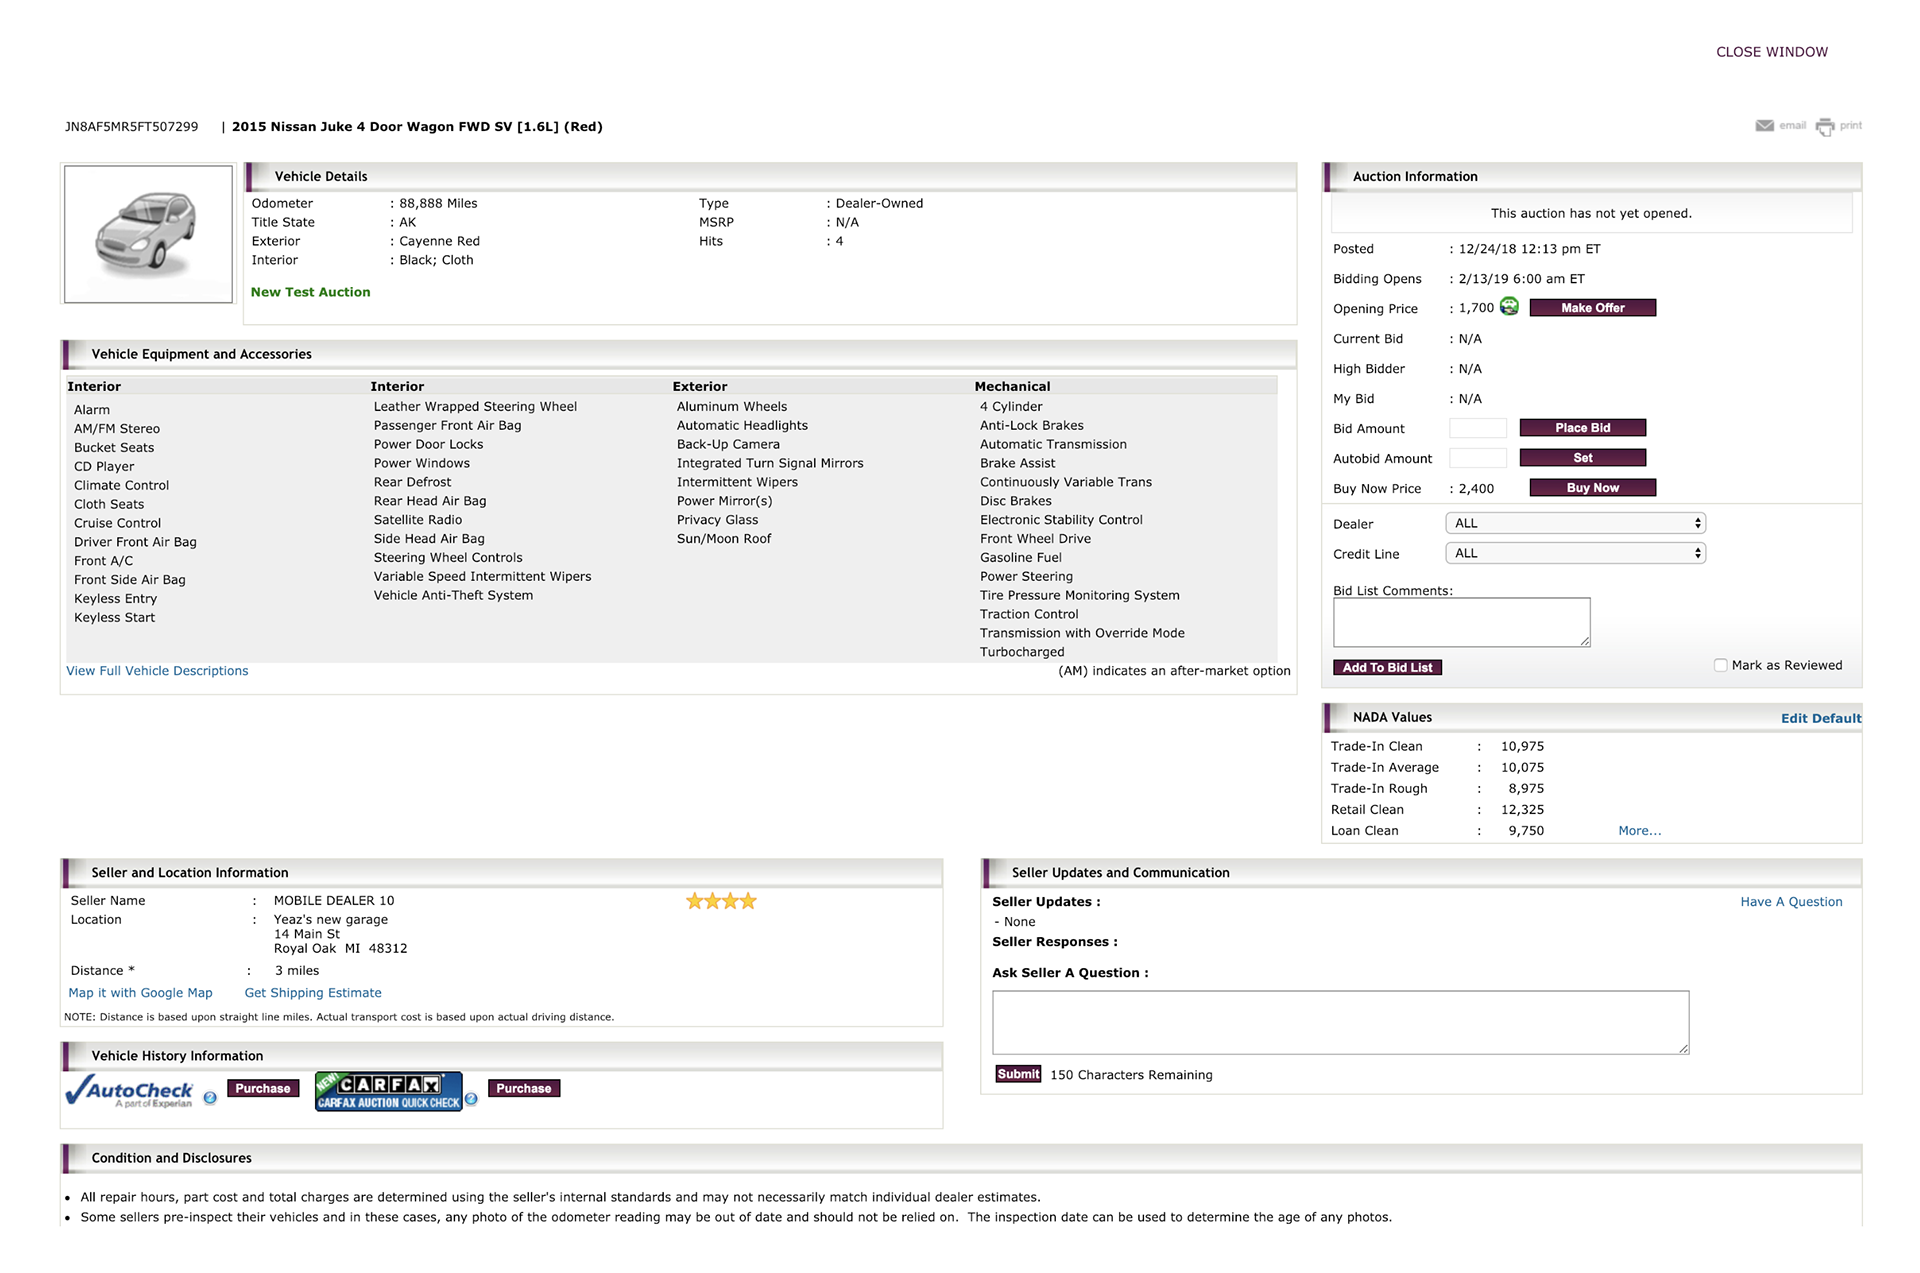Click Edit Default in NADA Values
Screen dimensions: 1920x1273
1821,718
